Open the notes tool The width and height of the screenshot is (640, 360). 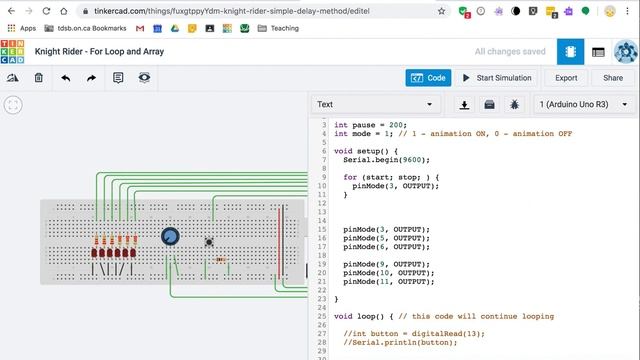click(x=118, y=78)
